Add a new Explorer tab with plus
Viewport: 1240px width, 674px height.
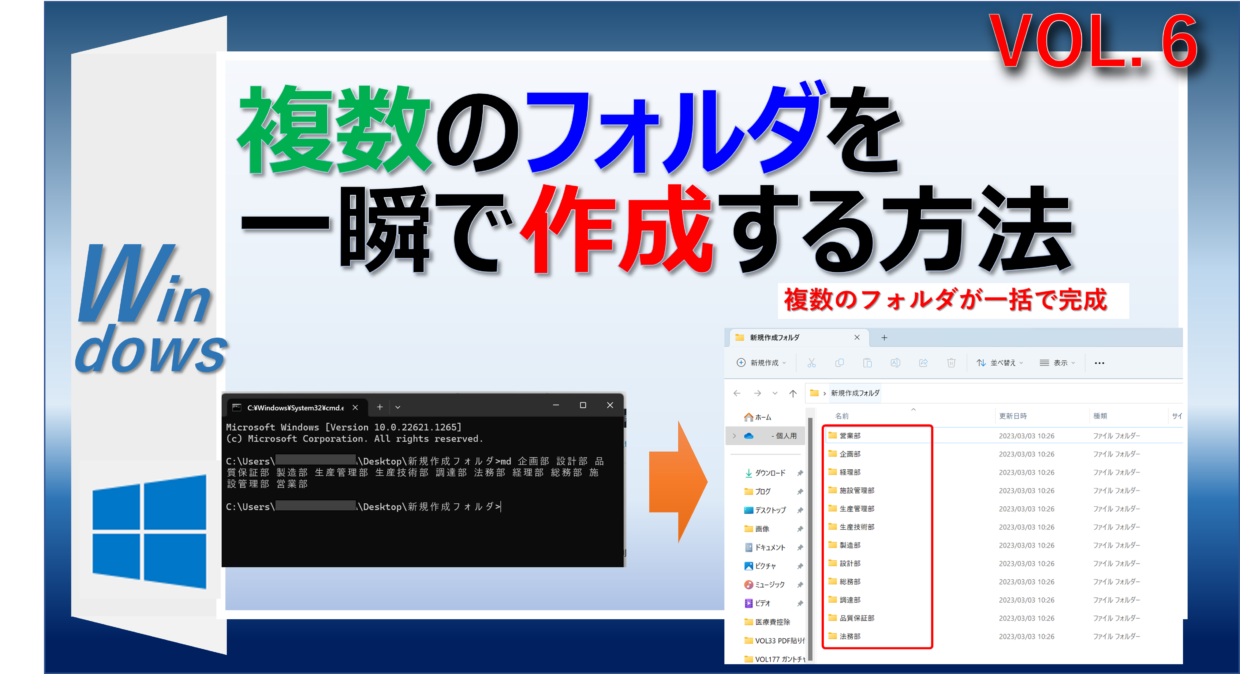tap(884, 338)
